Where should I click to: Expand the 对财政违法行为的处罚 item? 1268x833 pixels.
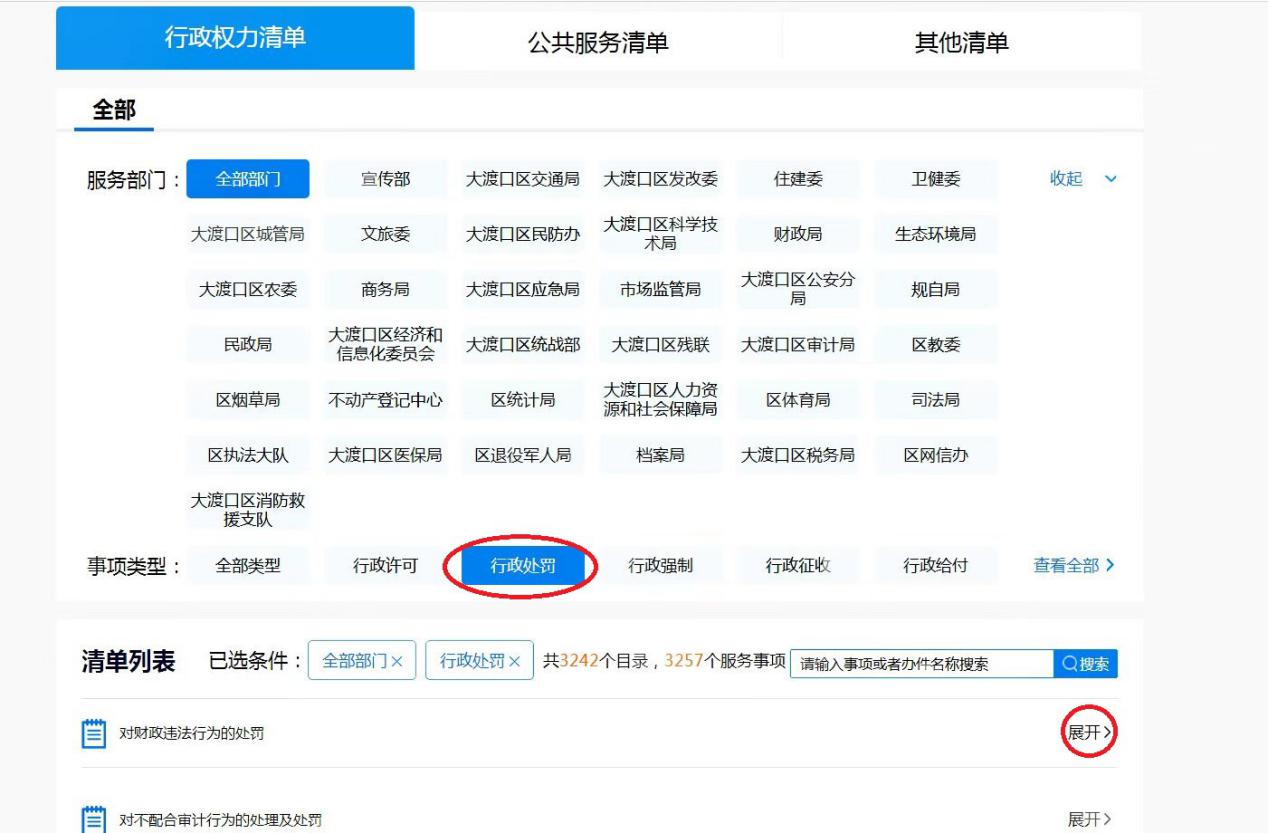tap(1089, 733)
